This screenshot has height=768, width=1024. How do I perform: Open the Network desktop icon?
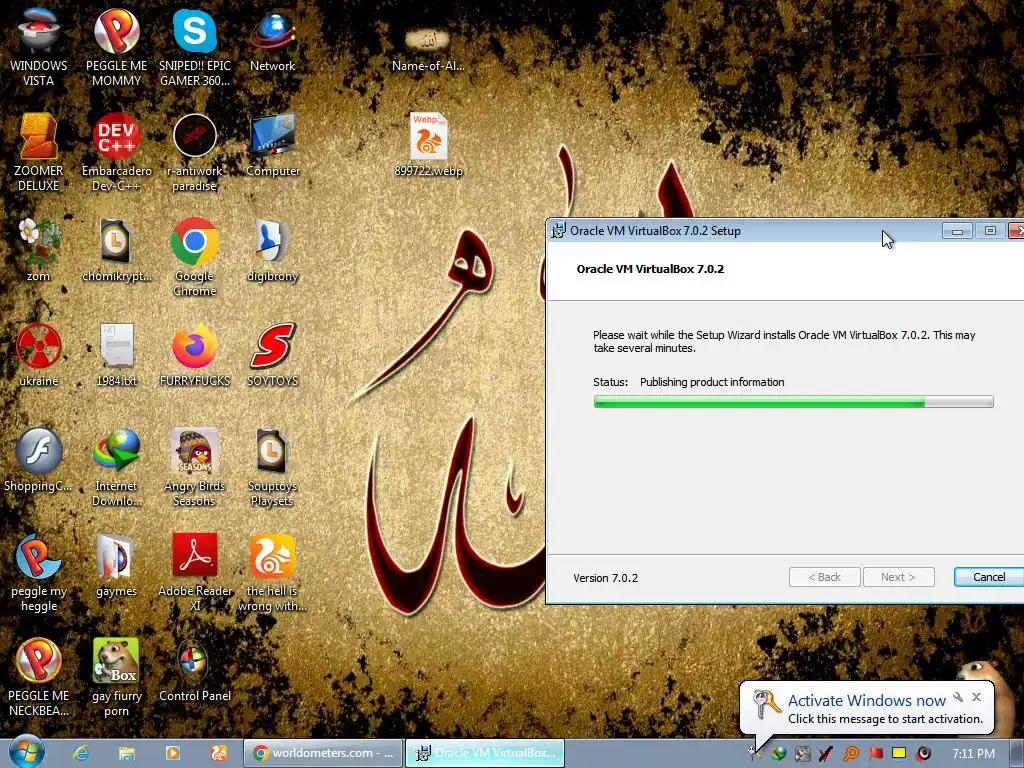(272, 39)
